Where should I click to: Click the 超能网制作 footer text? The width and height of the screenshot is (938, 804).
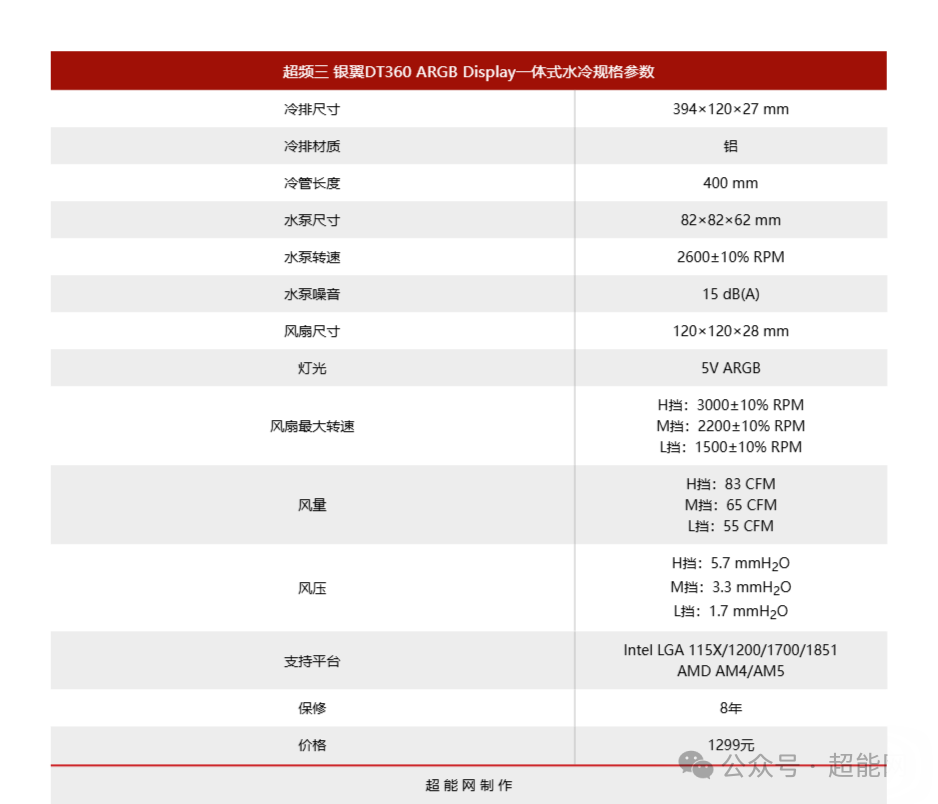tap(468, 785)
